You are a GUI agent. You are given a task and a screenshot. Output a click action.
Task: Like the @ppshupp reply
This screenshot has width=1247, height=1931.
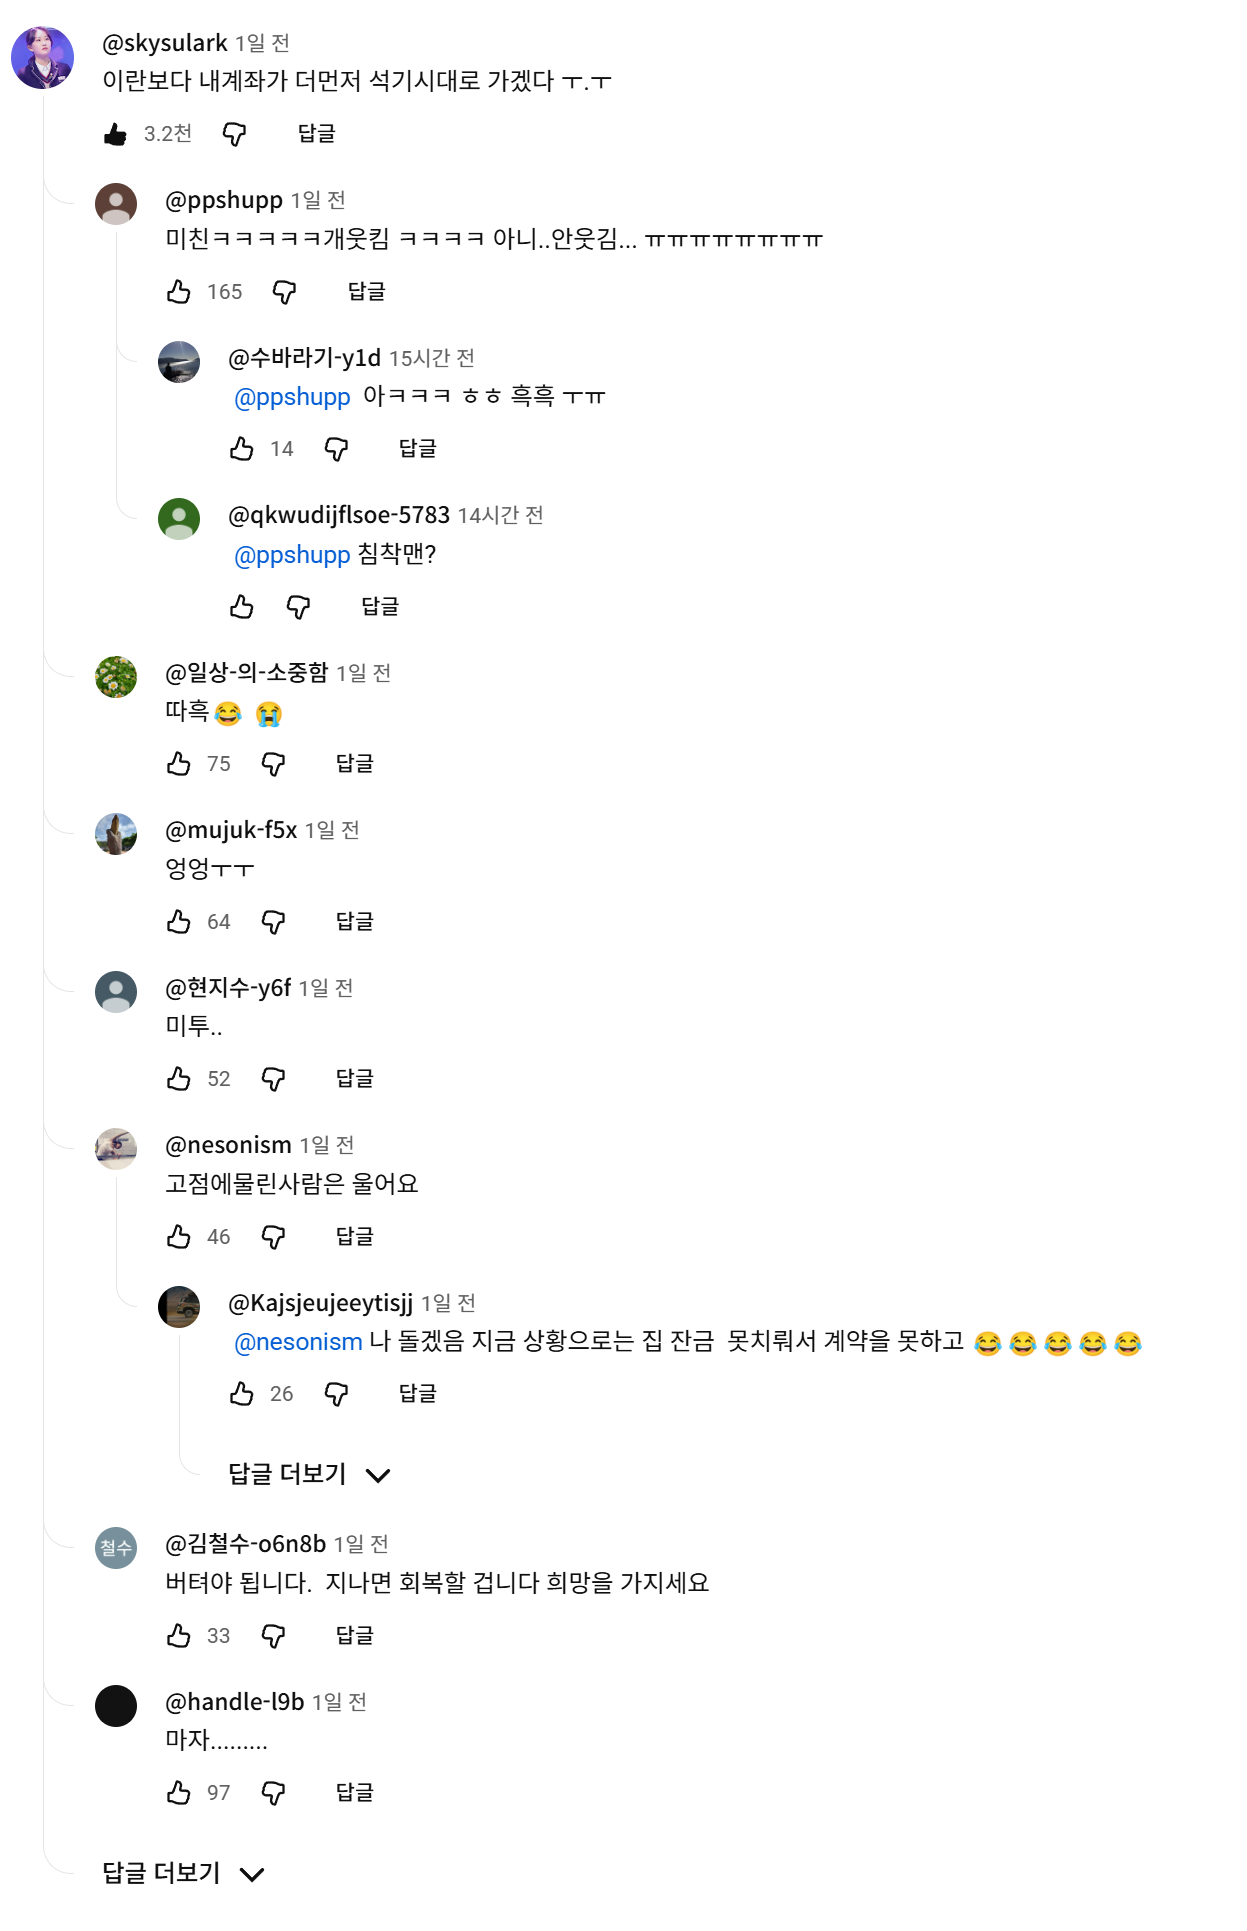[x=179, y=292]
